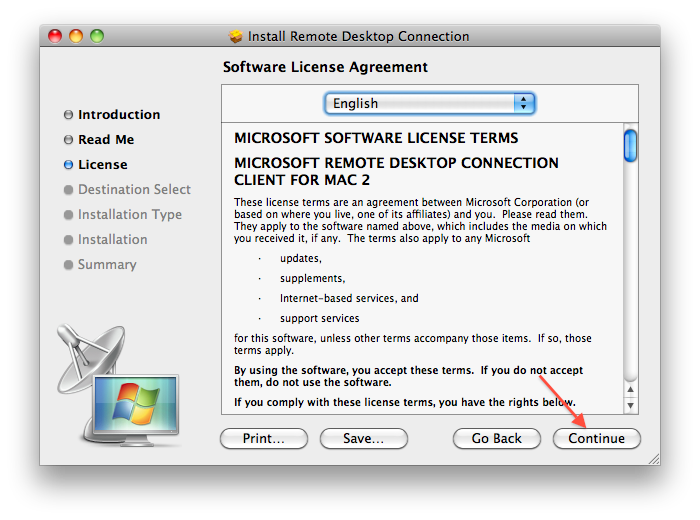Click the scroll down arrow in license pane
The width and height of the screenshot is (700, 520).
click(630, 405)
